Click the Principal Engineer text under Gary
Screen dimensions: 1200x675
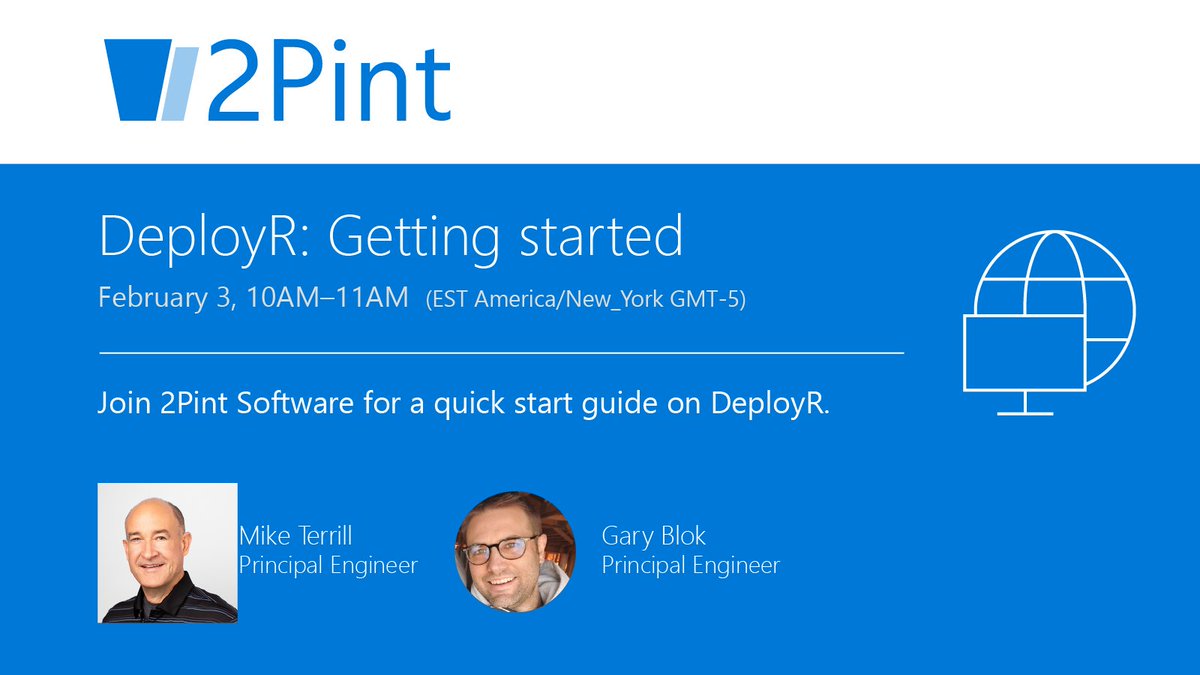click(690, 564)
